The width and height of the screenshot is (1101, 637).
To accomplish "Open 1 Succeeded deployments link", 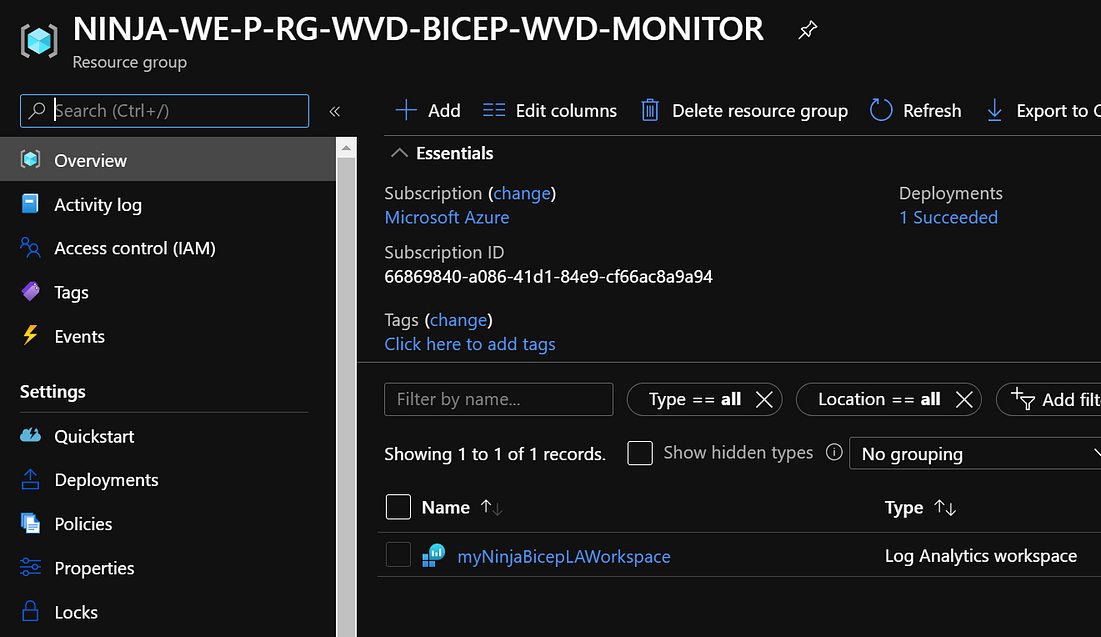I will pos(948,217).
